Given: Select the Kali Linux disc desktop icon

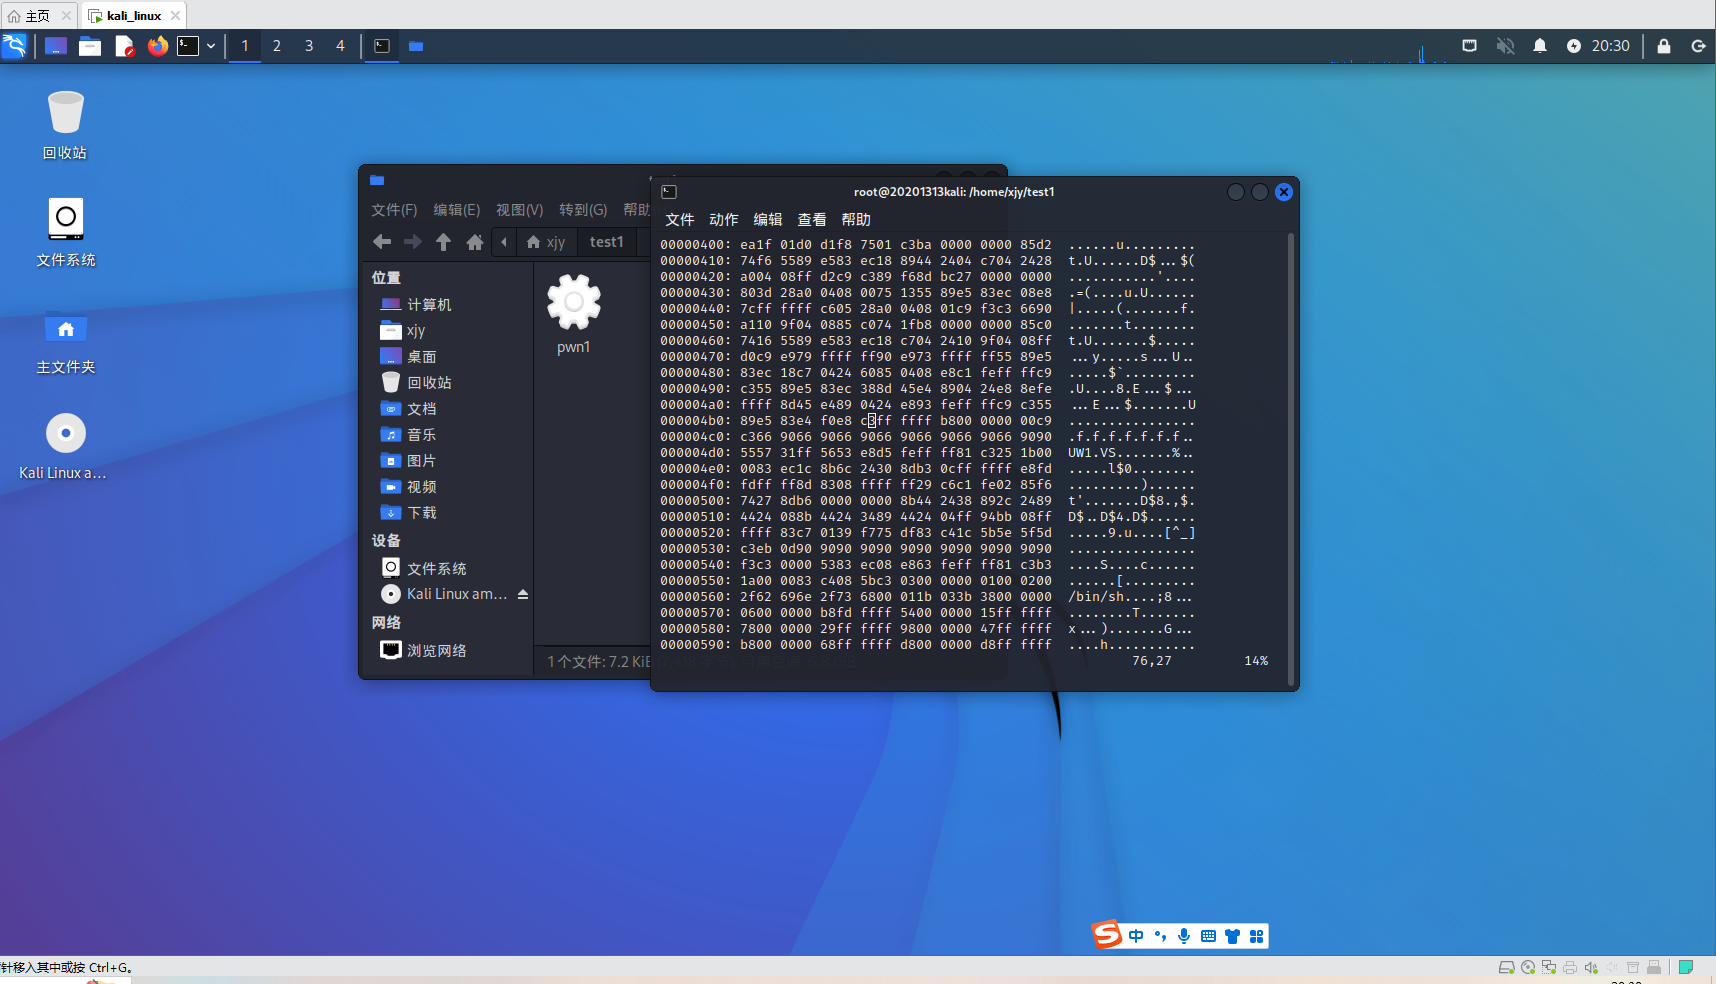Looking at the screenshot, I should tap(65, 447).
